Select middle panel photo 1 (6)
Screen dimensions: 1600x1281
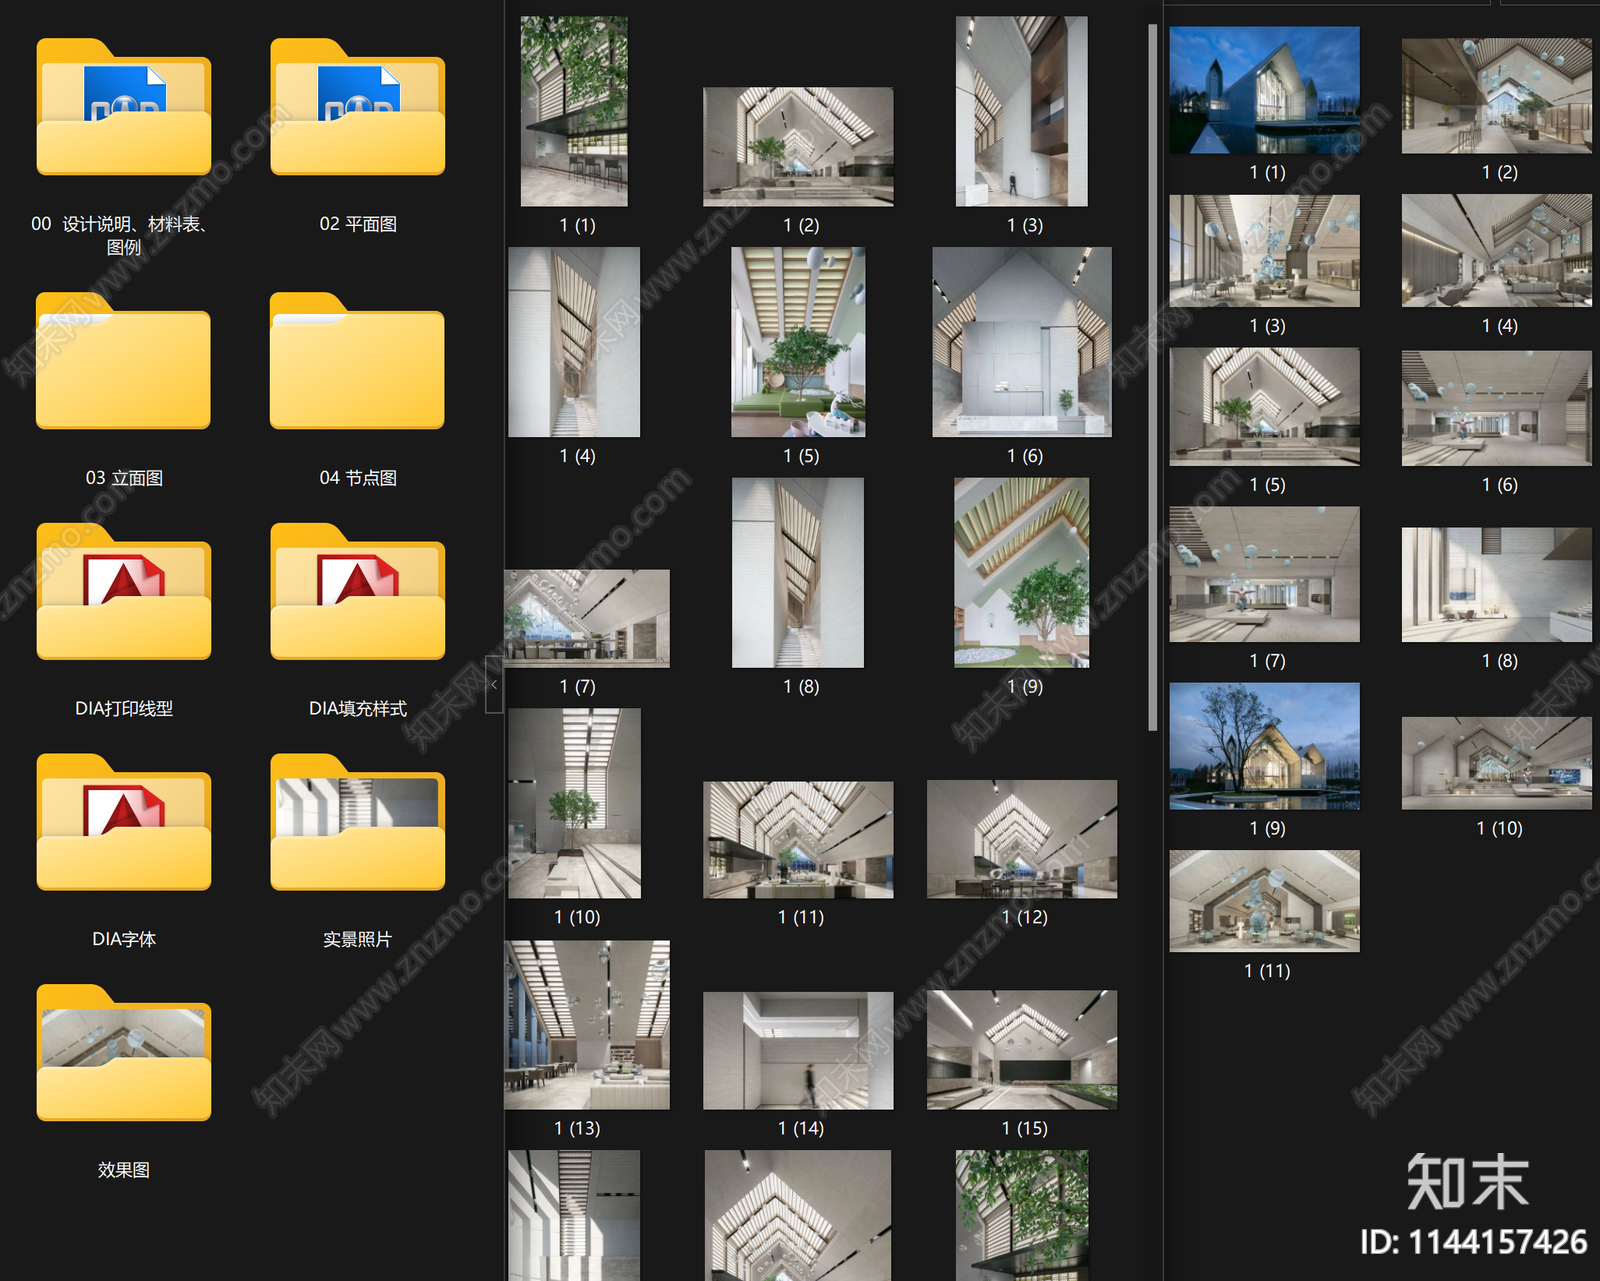point(1022,342)
